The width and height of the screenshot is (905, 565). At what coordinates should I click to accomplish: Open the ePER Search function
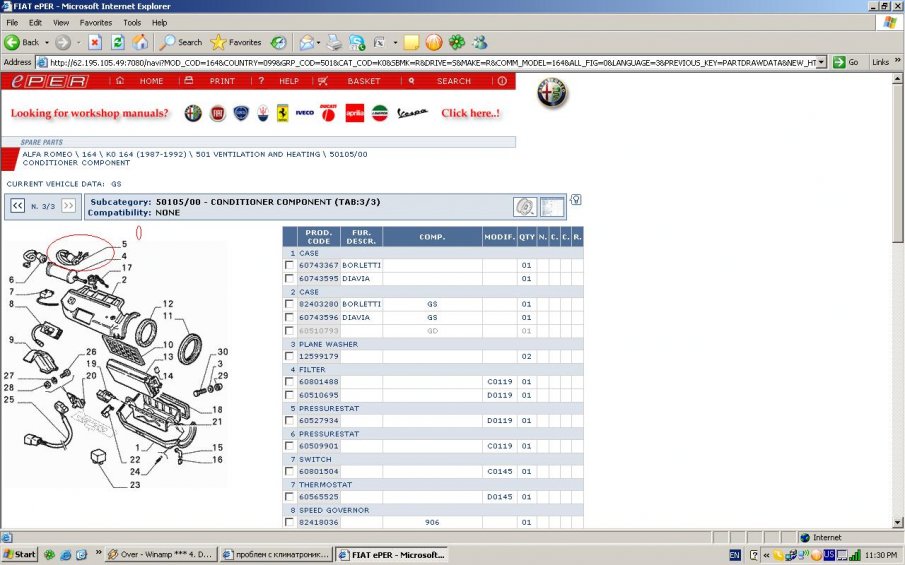click(x=453, y=81)
